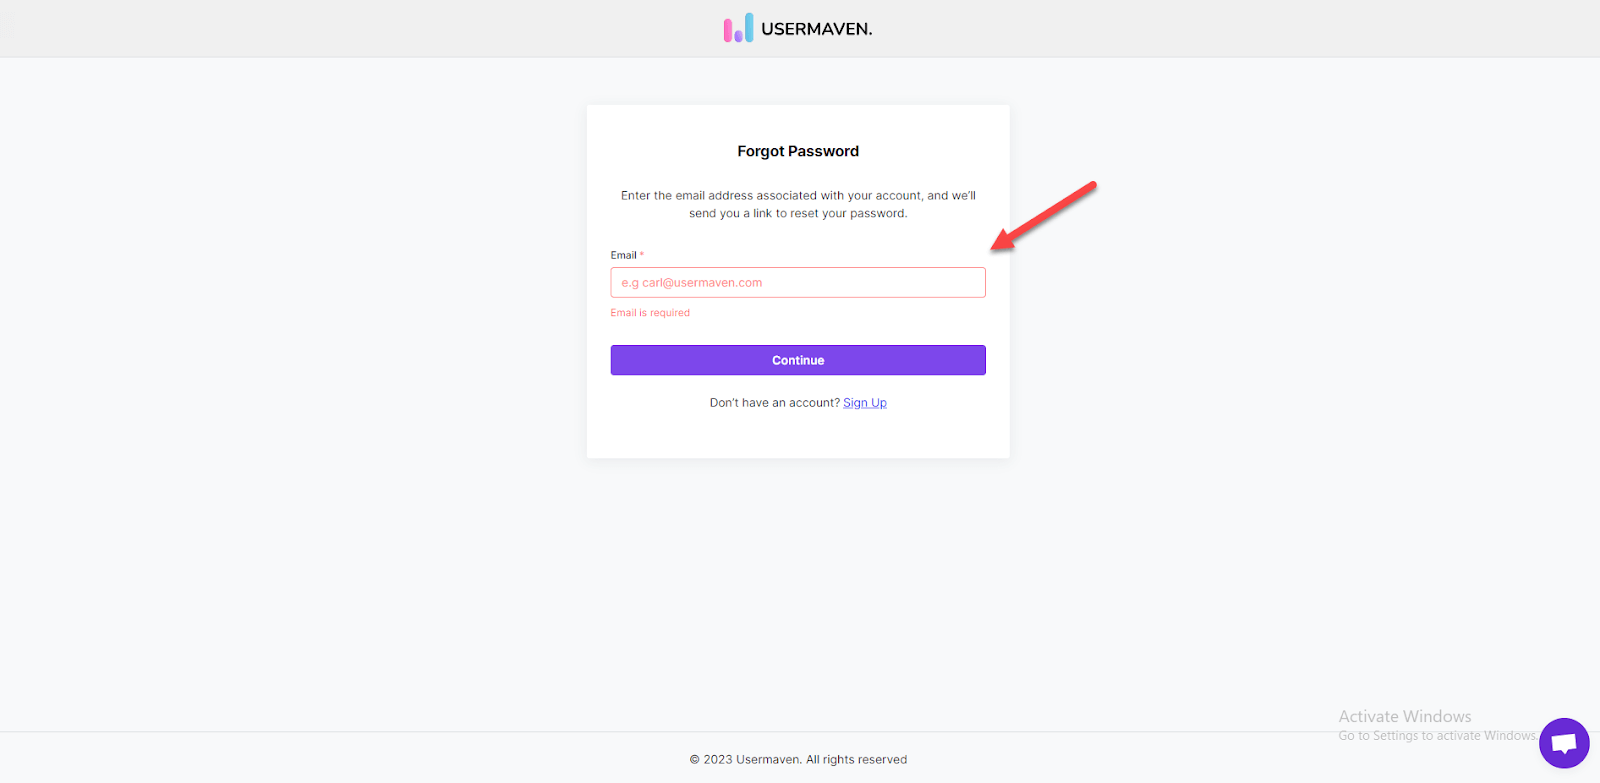The image size is (1600, 783).
Task: Click the chat icon in the bottom corner
Action: [1563, 743]
